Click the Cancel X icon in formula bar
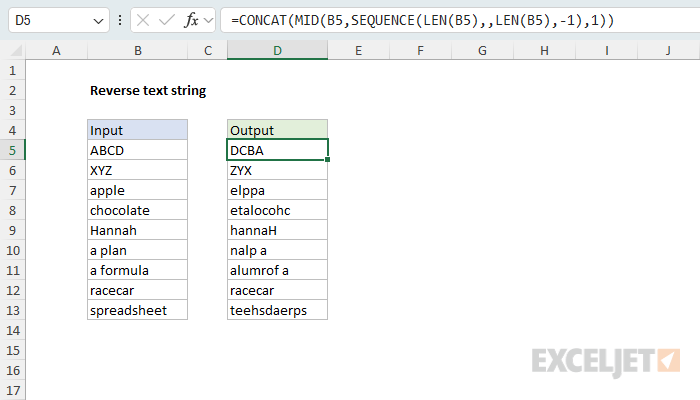This screenshot has width=700, height=400. coord(143,20)
